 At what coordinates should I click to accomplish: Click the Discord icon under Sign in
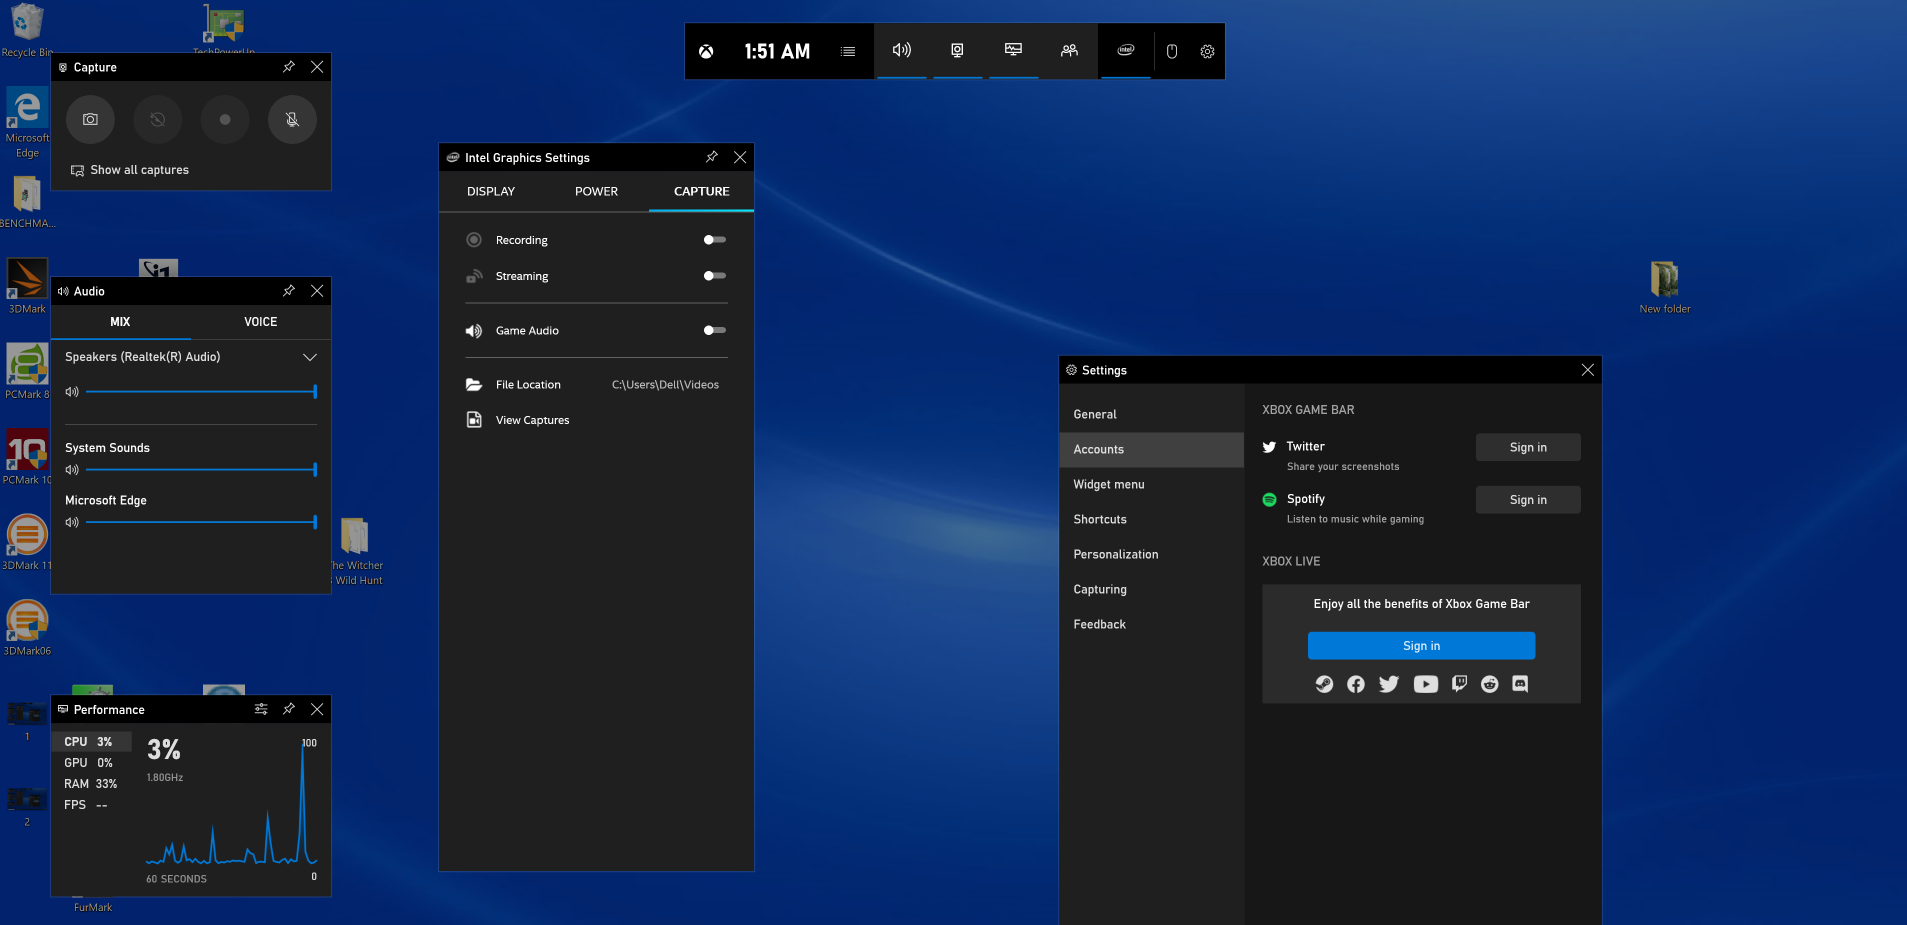pyautogui.click(x=1520, y=684)
